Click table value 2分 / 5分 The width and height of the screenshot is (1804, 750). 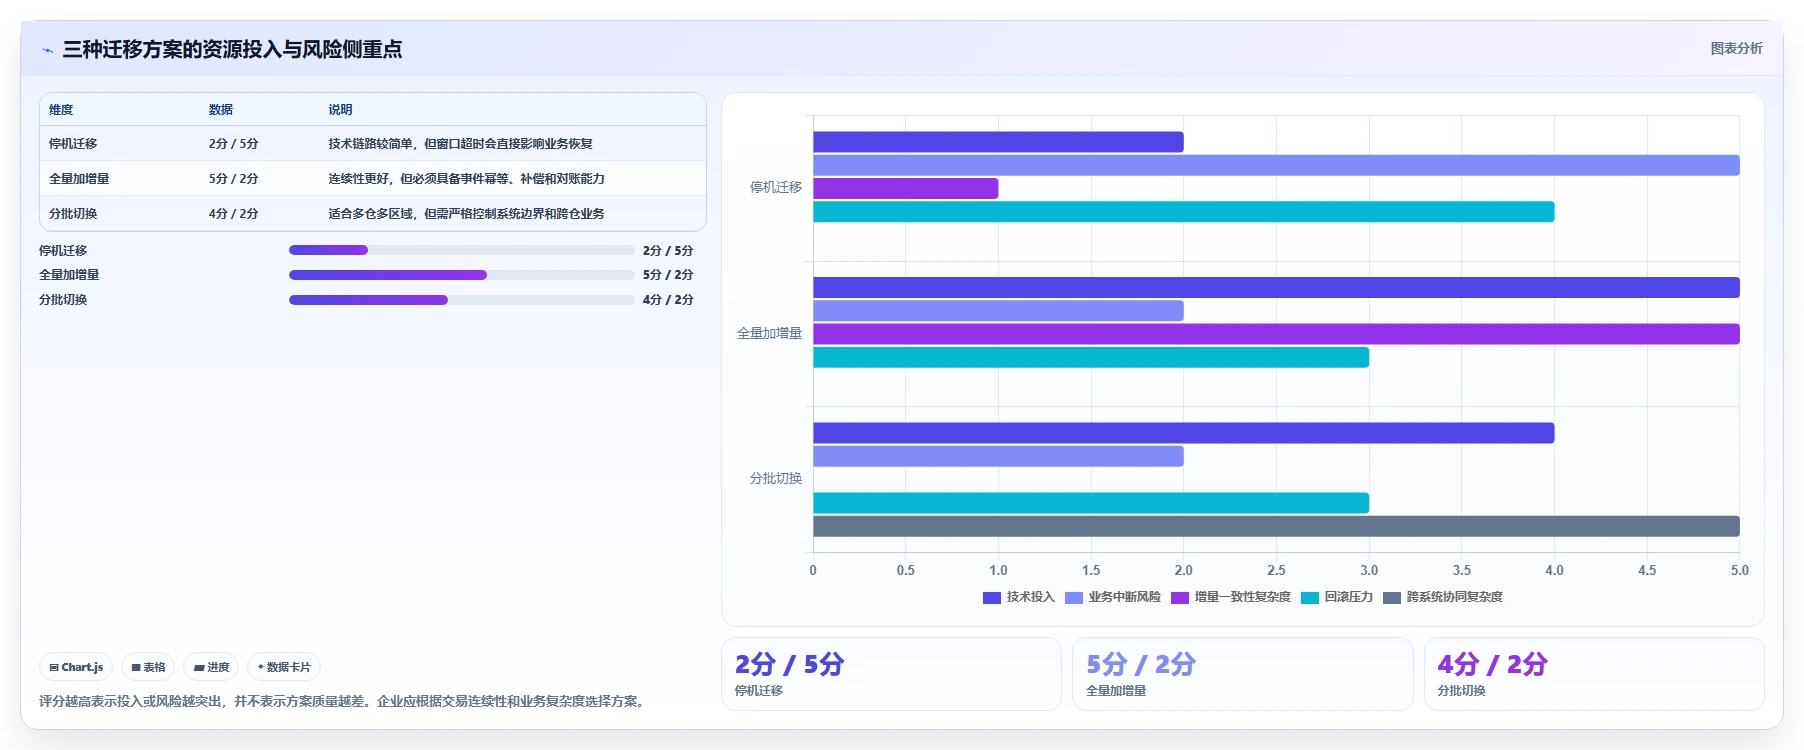234,144
